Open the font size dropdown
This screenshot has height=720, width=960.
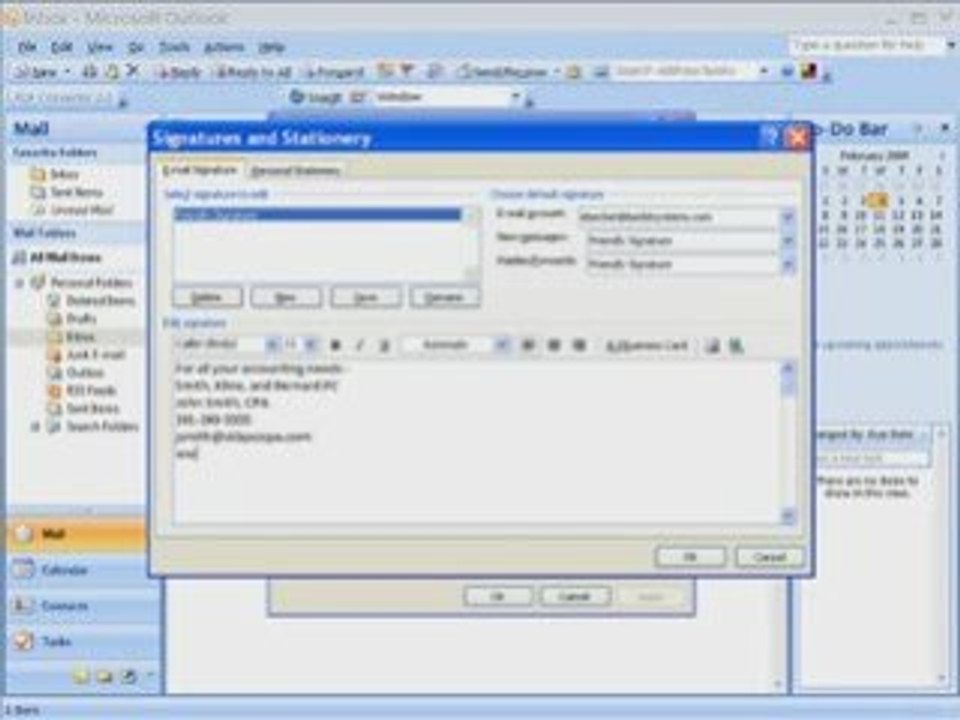[310, 345]
